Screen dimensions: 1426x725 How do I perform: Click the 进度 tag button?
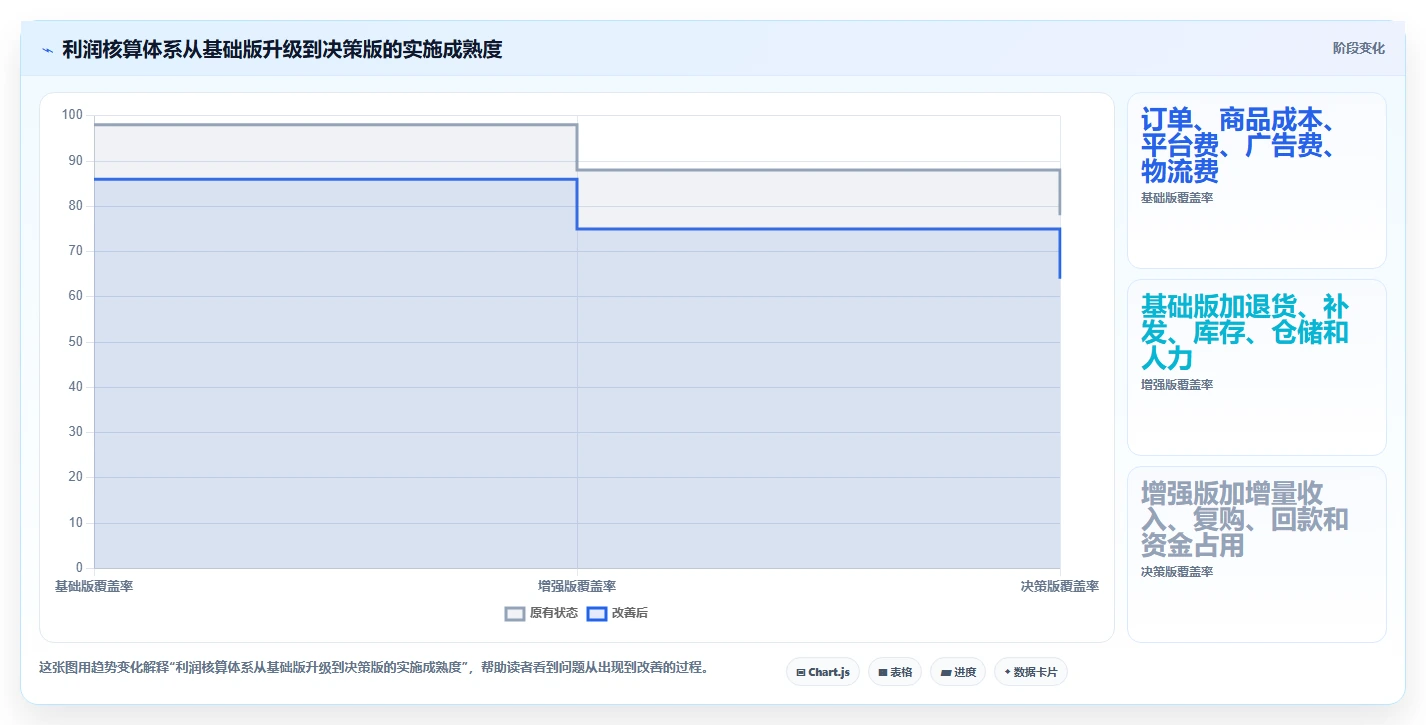(958, 672)
